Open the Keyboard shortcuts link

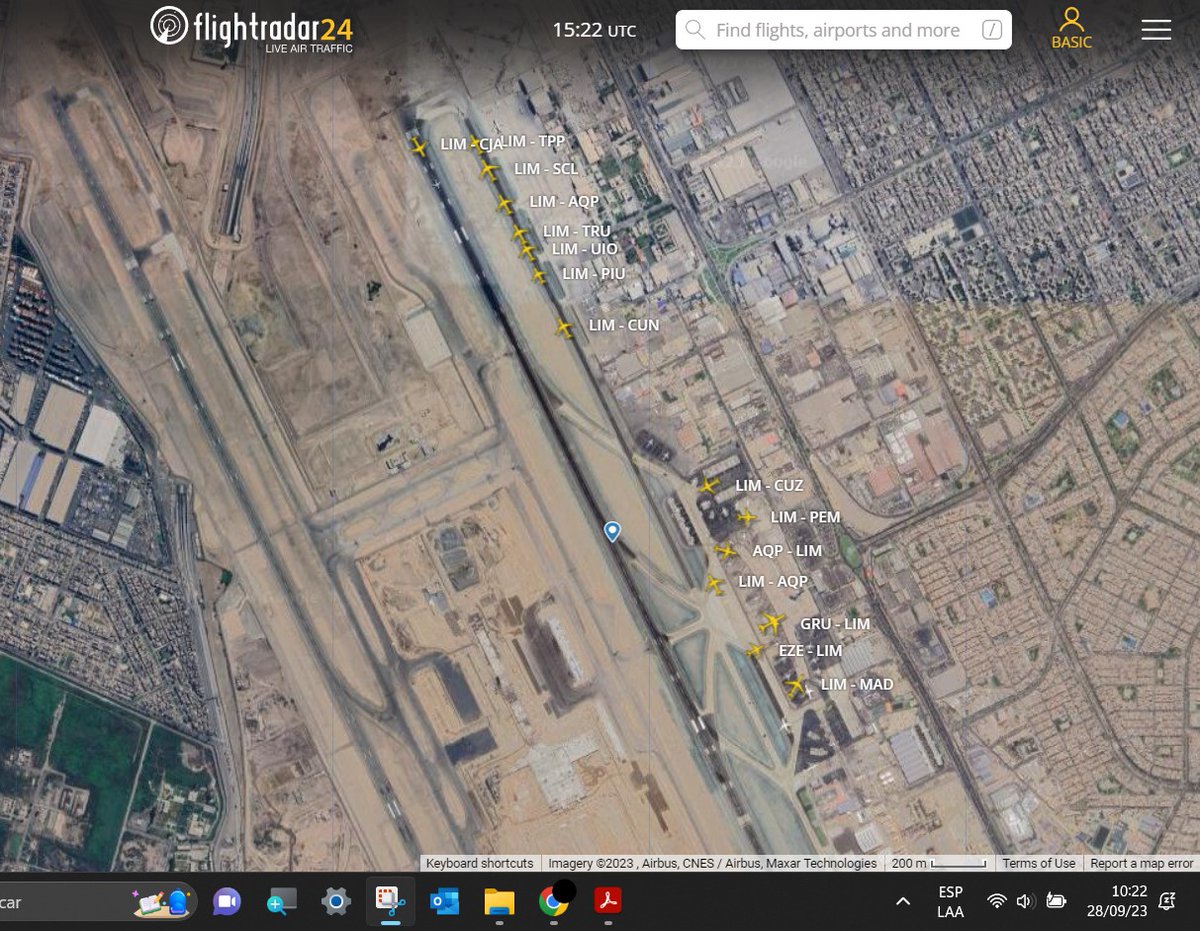[479, 863]
